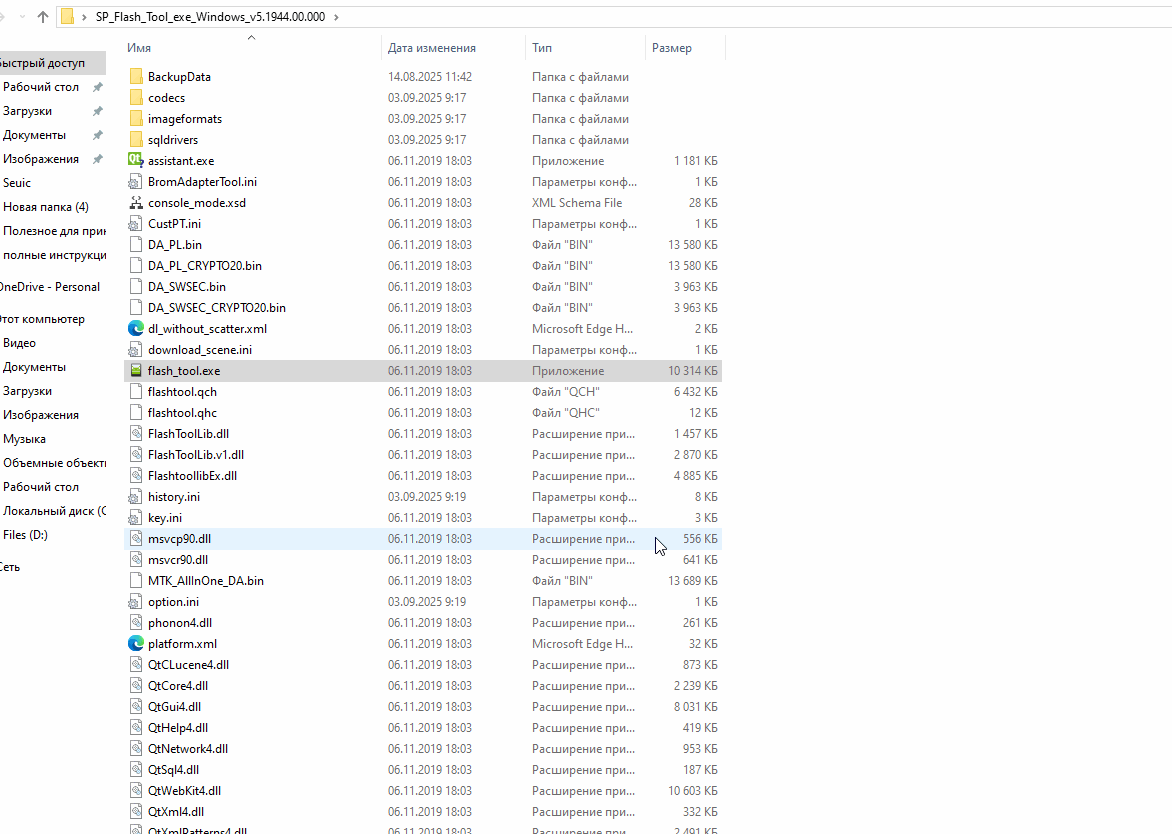Image resolution: width=1172 pixels, height=834 pixels.
Task: Click the MTK_AllInOne_DA.bin file icon
Action: [x=136, y=581]
